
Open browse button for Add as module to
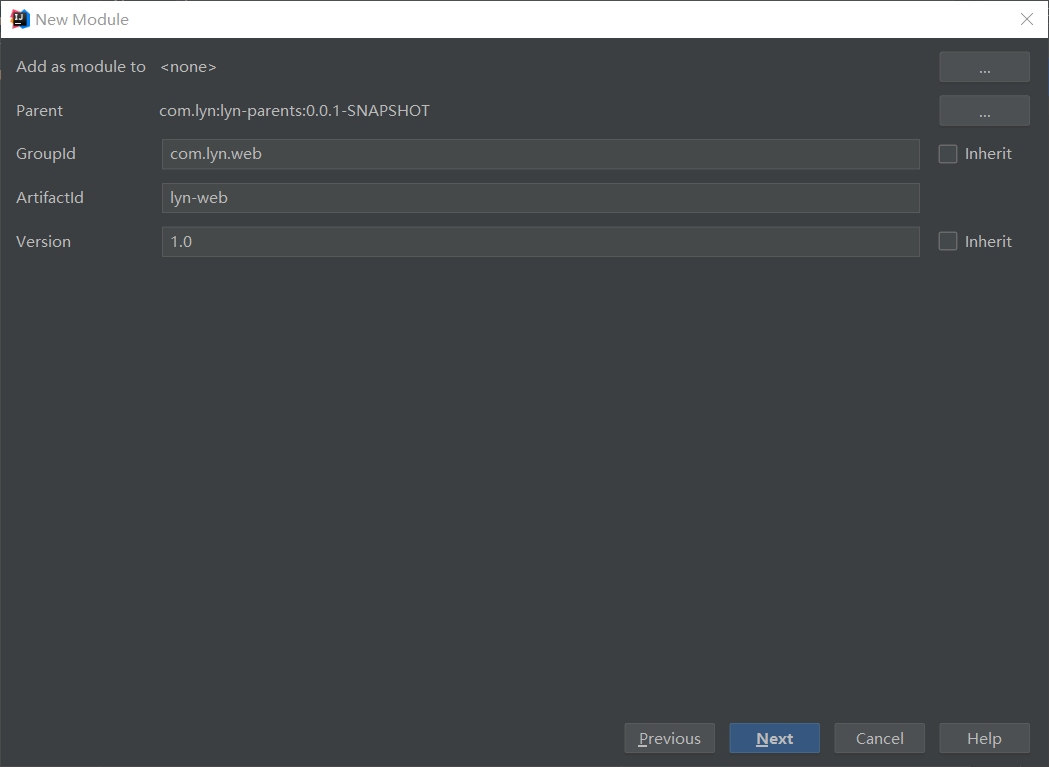coord(984,67)
